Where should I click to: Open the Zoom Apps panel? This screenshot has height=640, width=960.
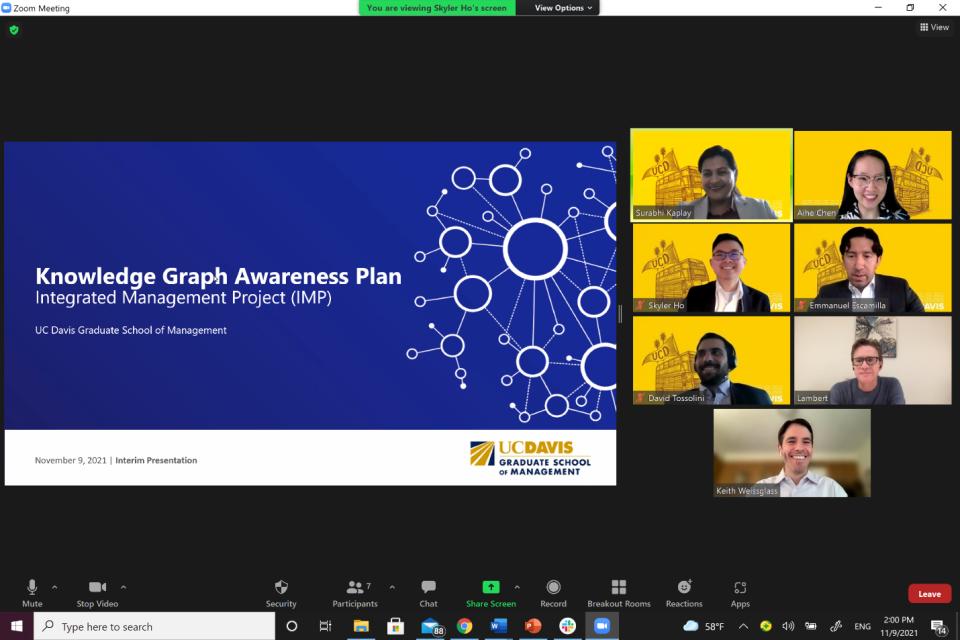(x=740, y=591)
